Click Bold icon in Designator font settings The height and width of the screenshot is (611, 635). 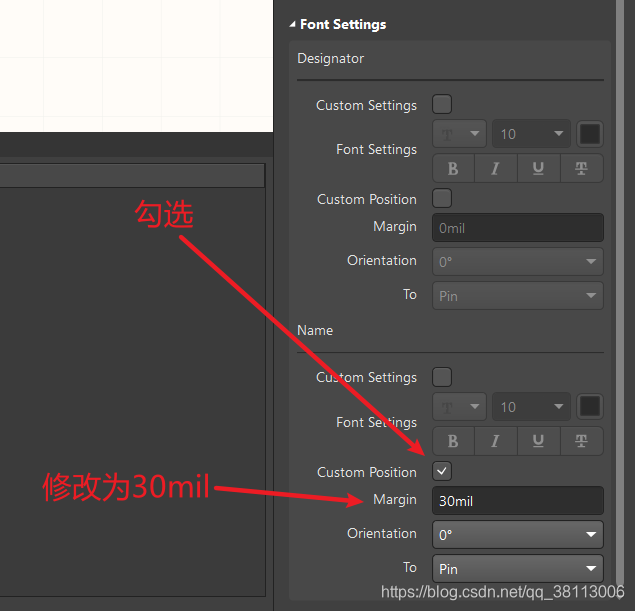(453, 168)
